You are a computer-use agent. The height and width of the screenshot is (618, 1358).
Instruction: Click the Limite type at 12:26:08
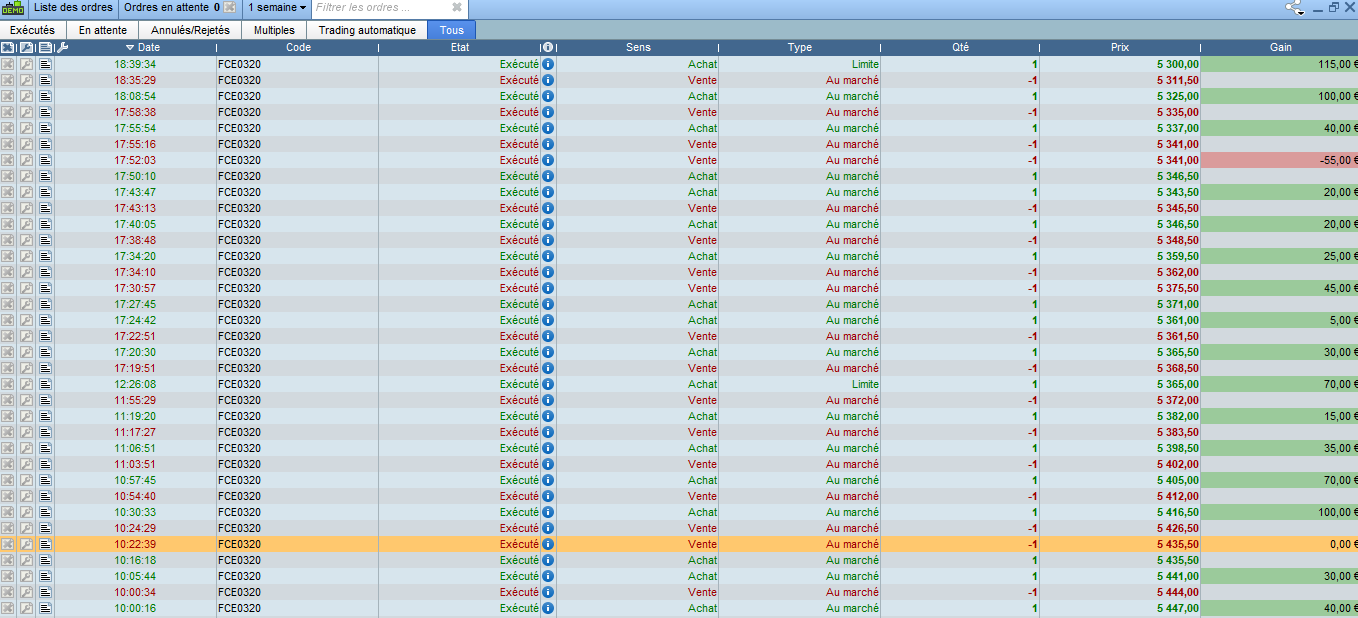[865, 384]
